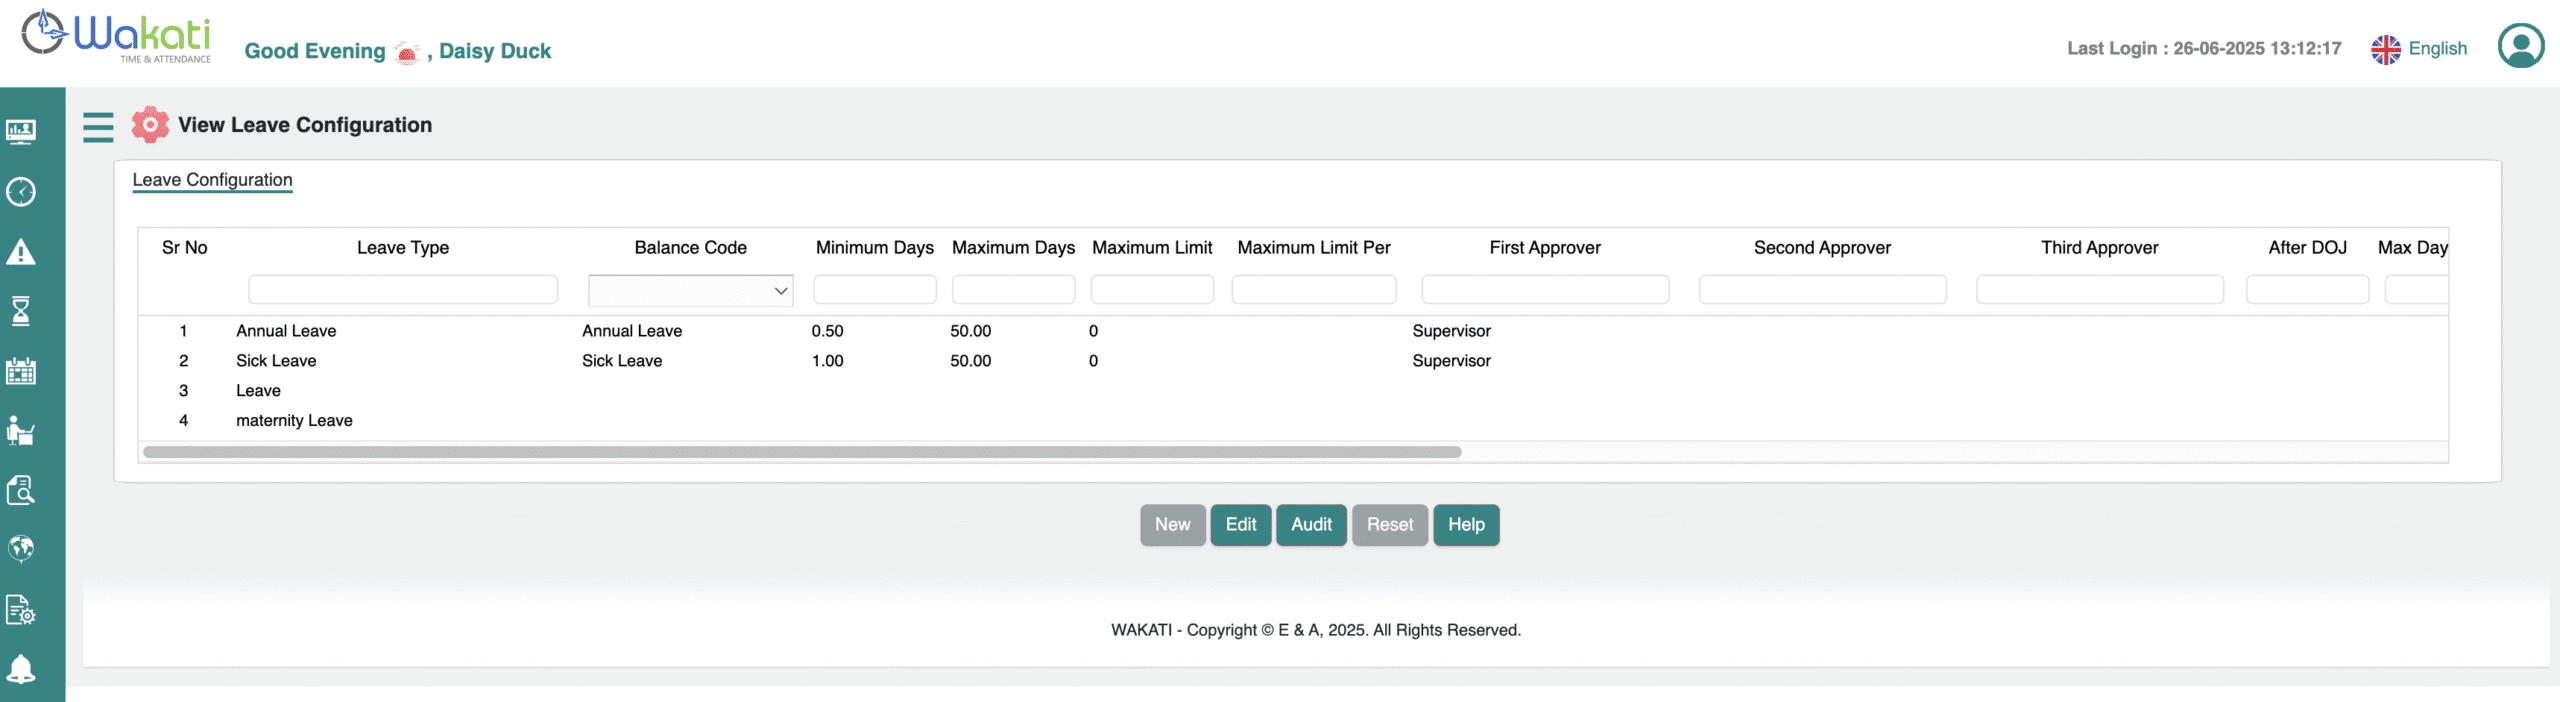Open the document settings gear sidebar icon
Viewport: 2560px width, 702px height.
[21, 609]
